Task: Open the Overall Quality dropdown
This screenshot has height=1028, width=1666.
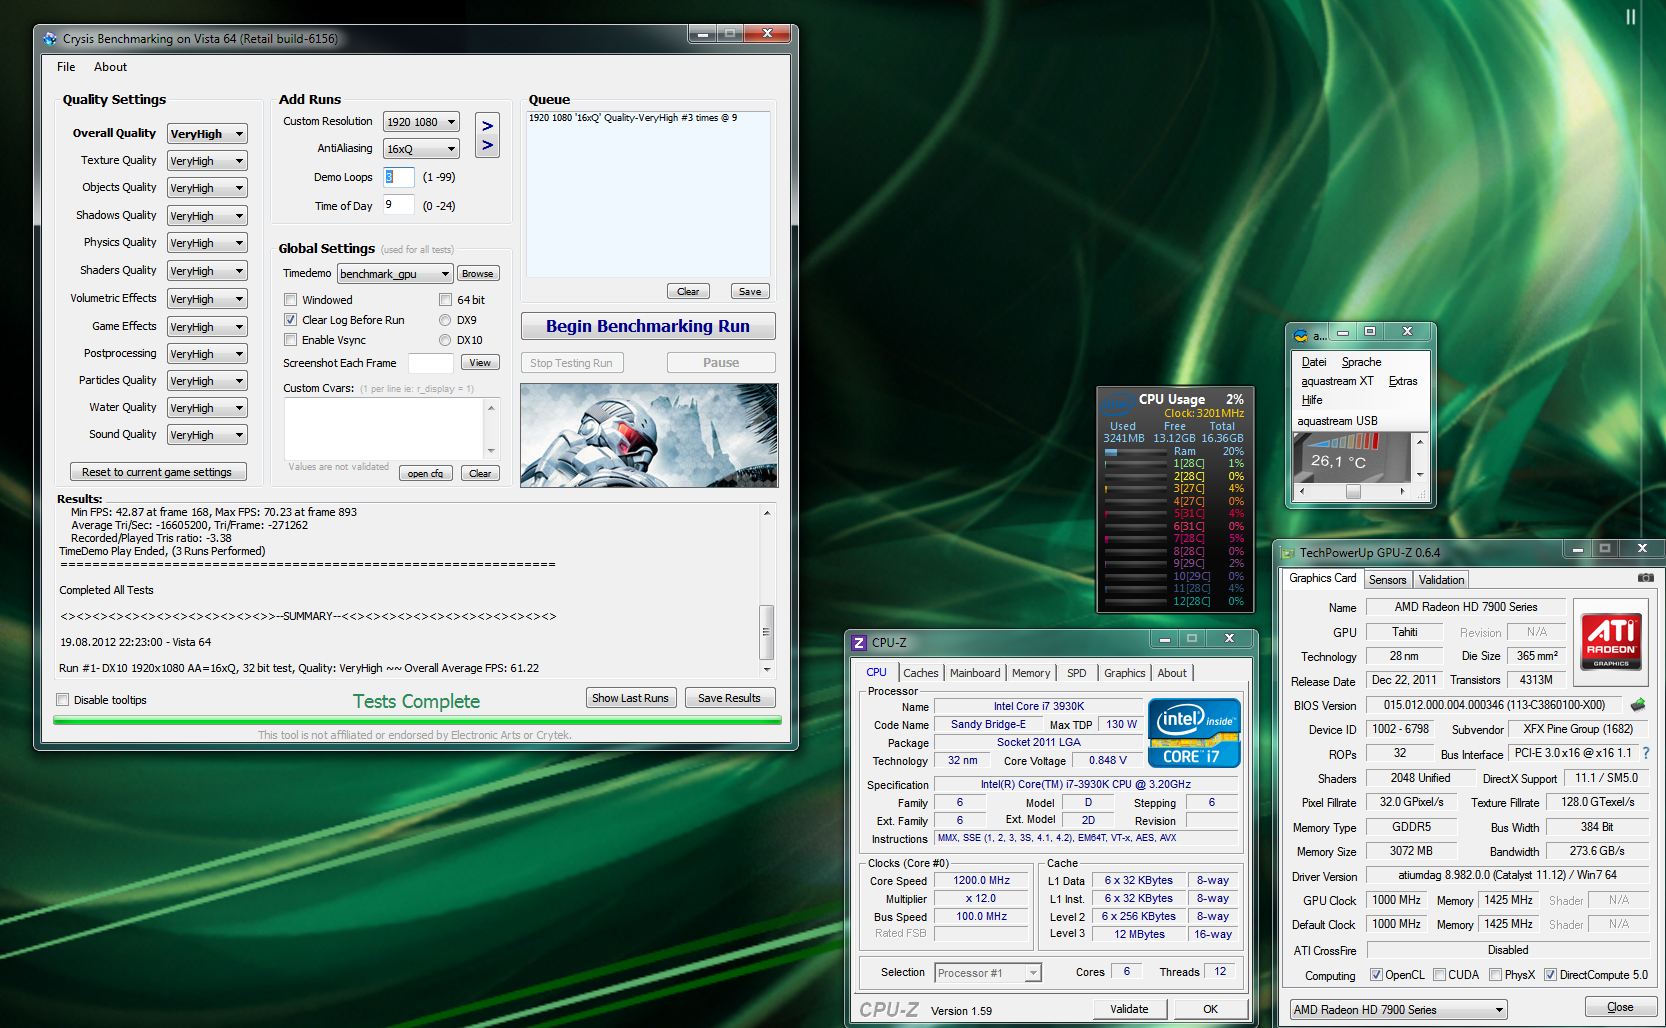Action: pos(207,134)
